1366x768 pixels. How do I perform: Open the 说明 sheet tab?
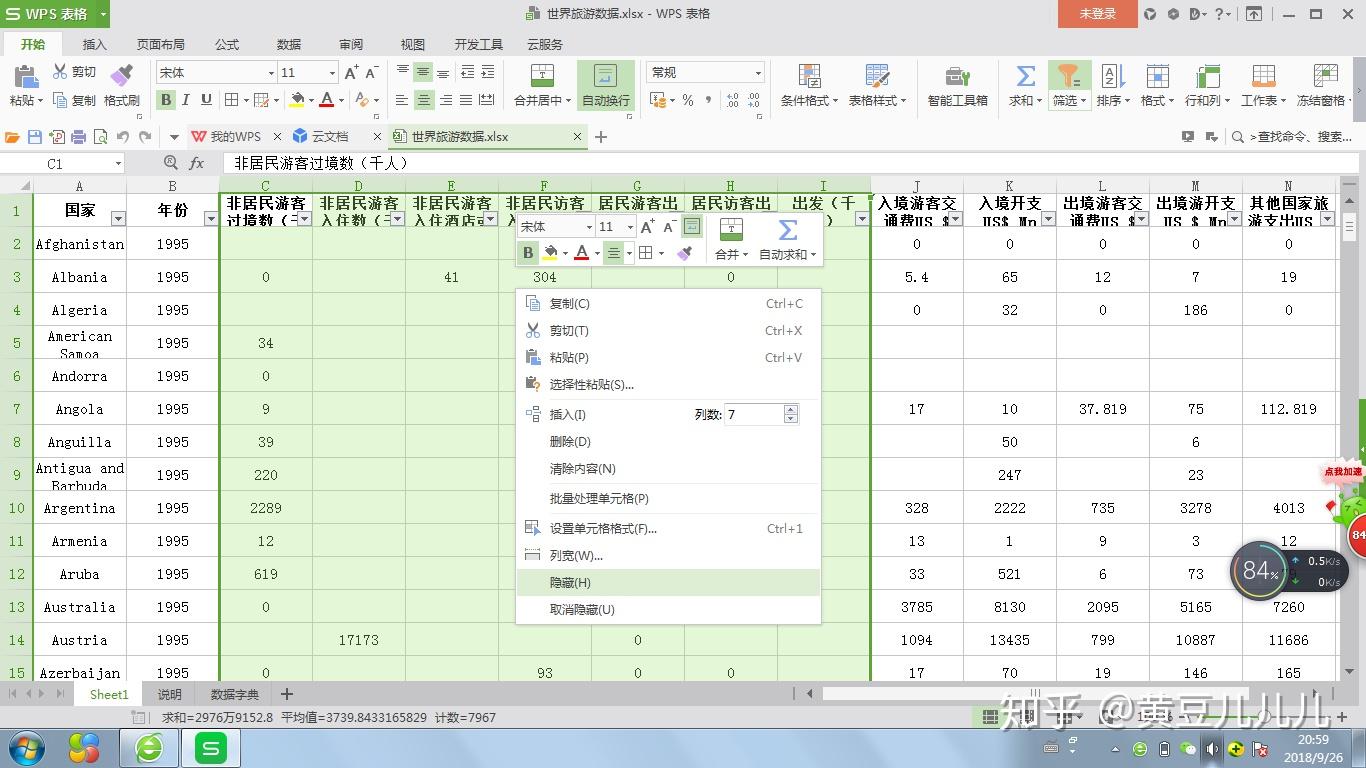[x=169, y=694]
